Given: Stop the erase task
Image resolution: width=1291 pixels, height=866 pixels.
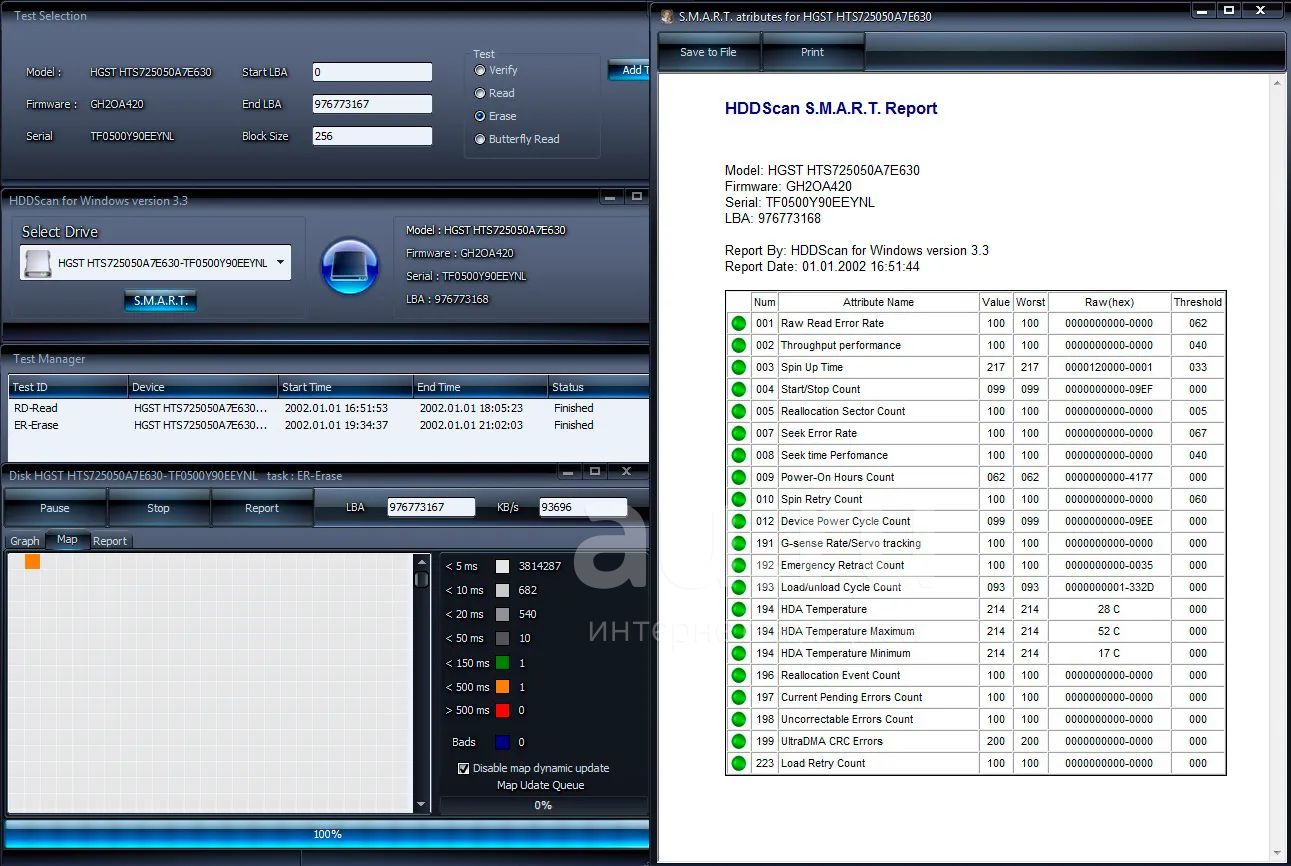Looking at the screenshot, I should tap(158, 508).
